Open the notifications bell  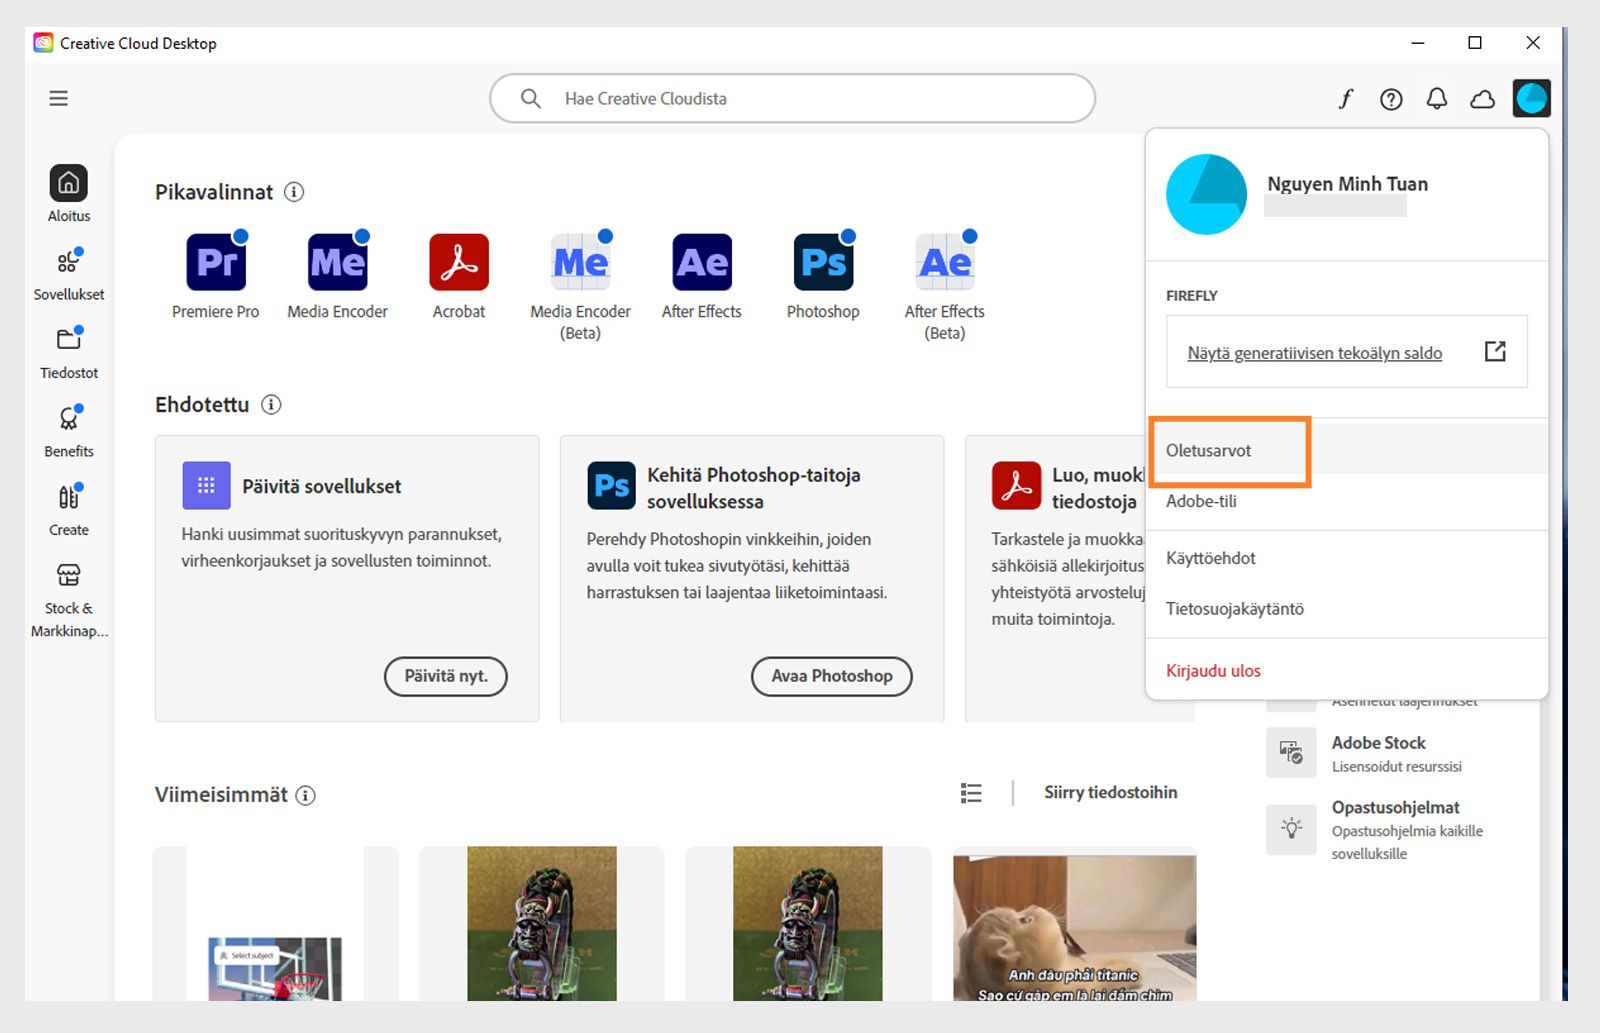(1437, 99)
